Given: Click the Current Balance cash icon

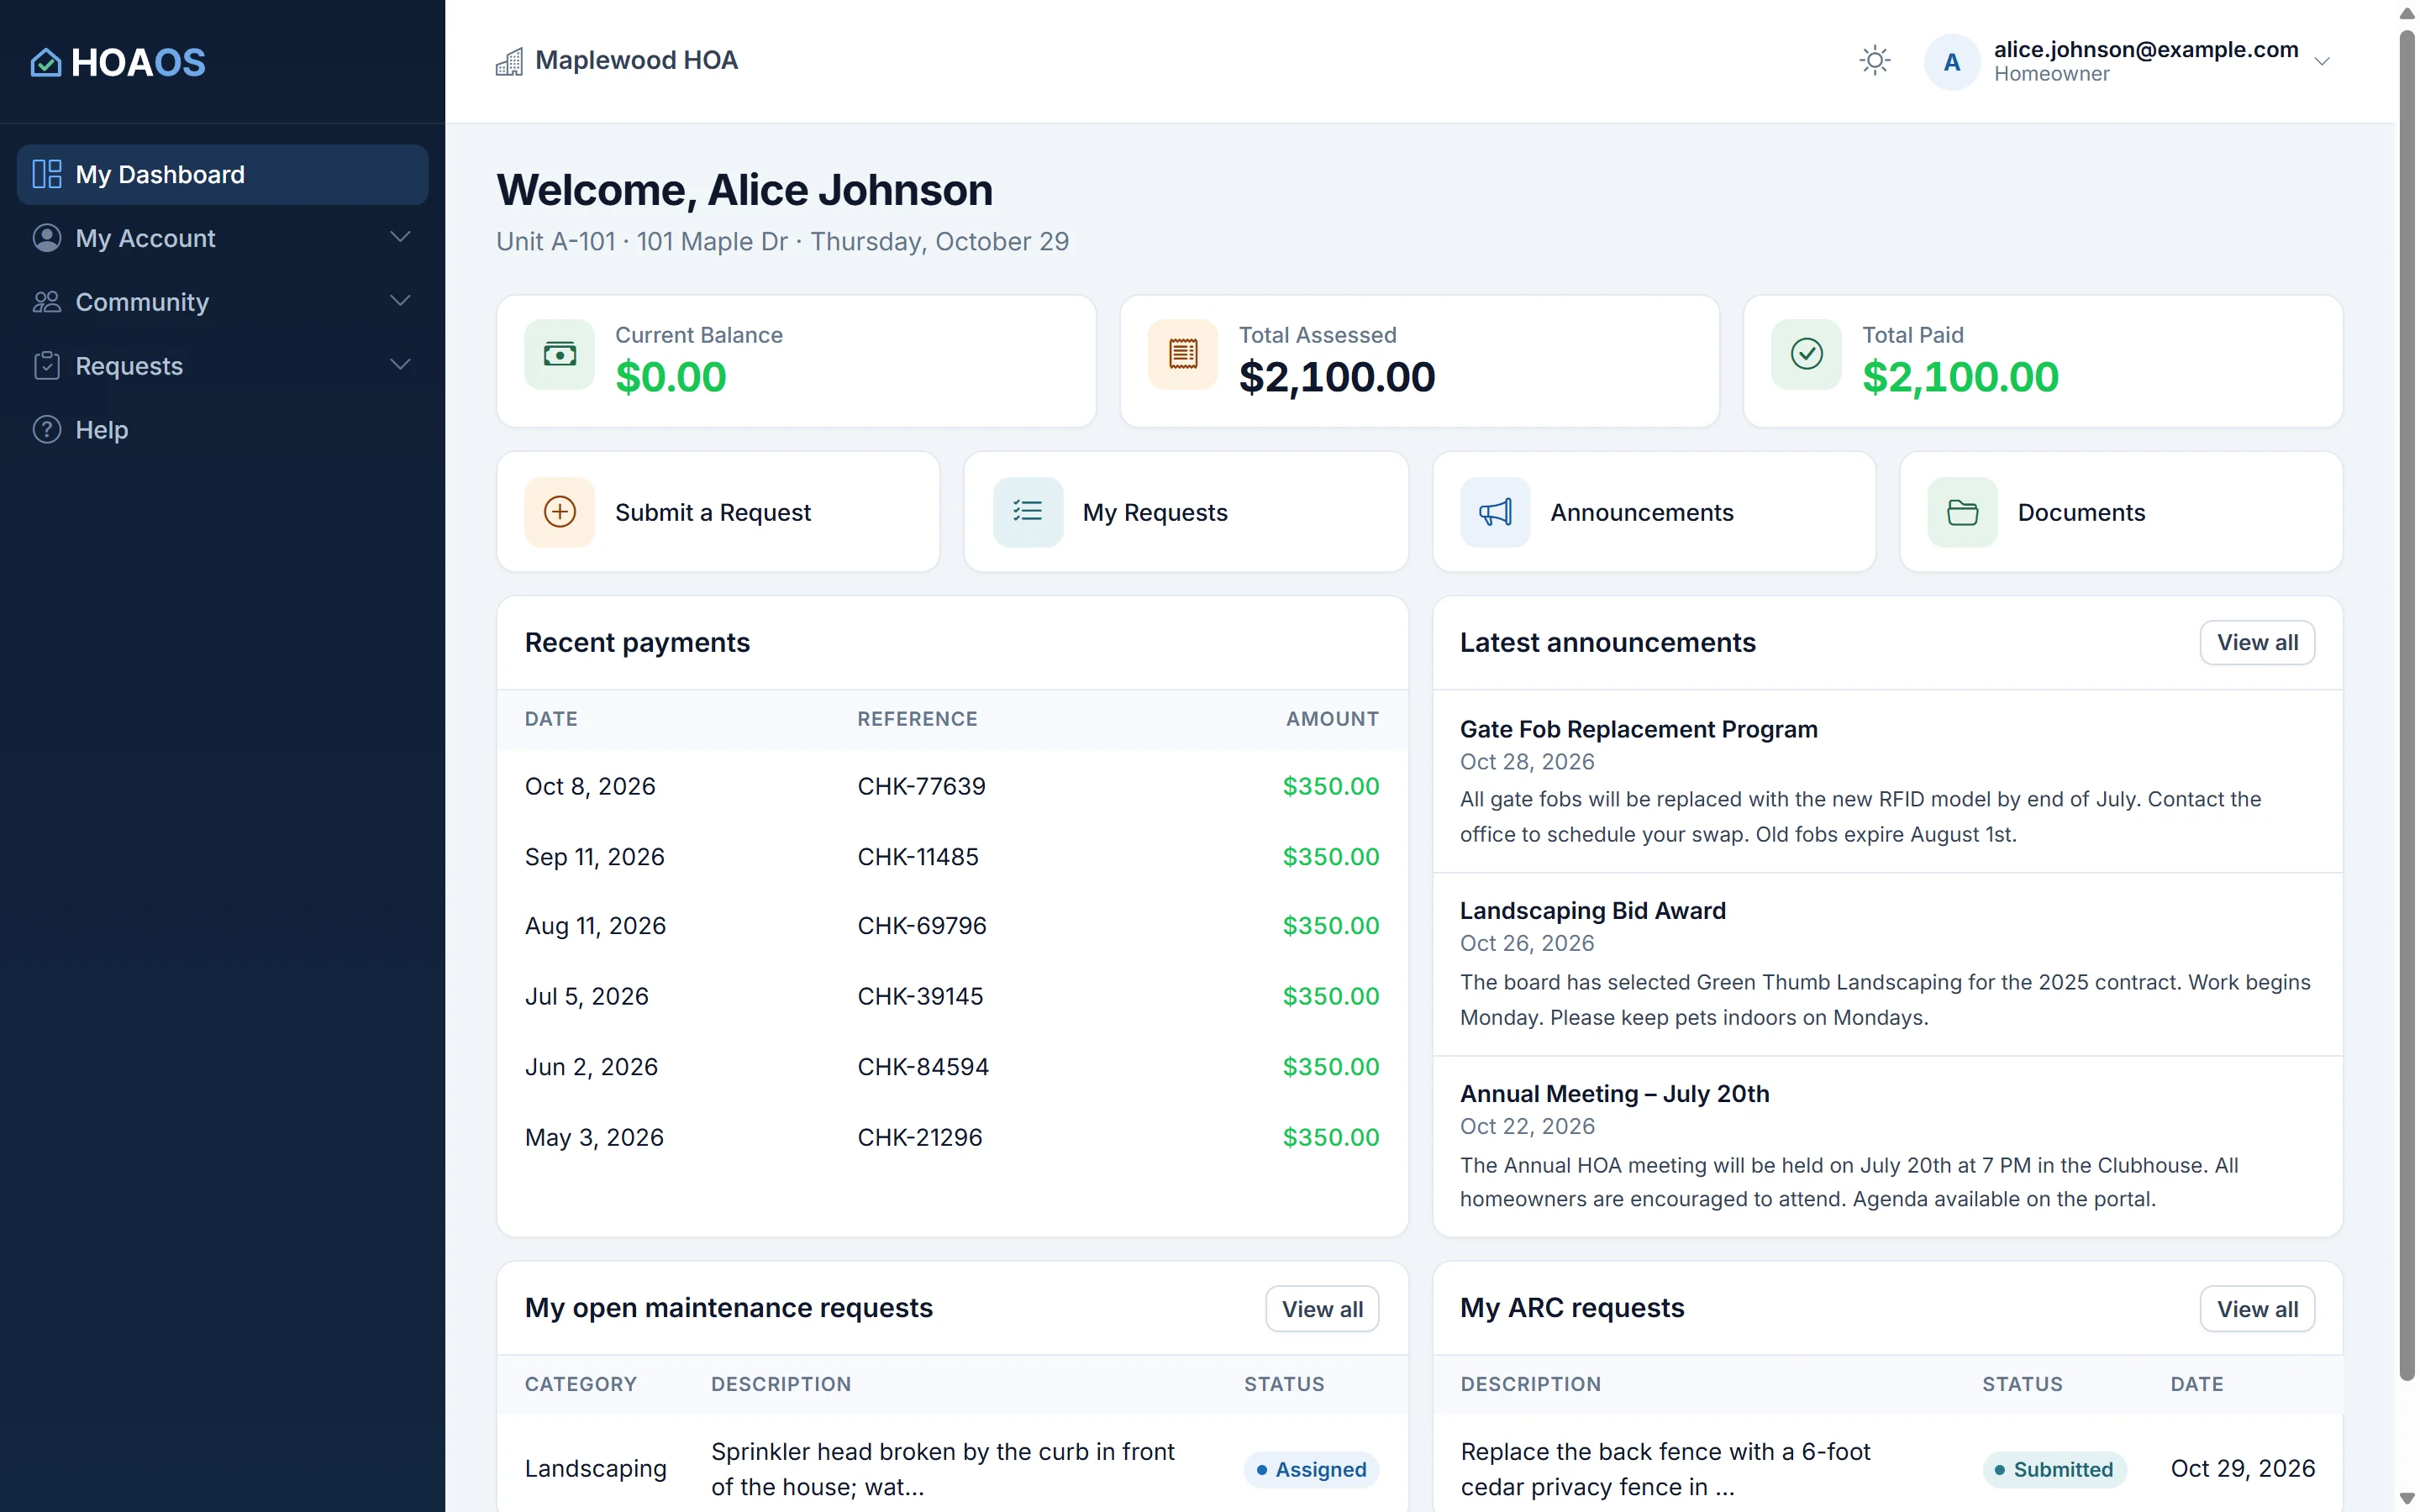Looking at the screenshot, I should click(x=559, y=354).
